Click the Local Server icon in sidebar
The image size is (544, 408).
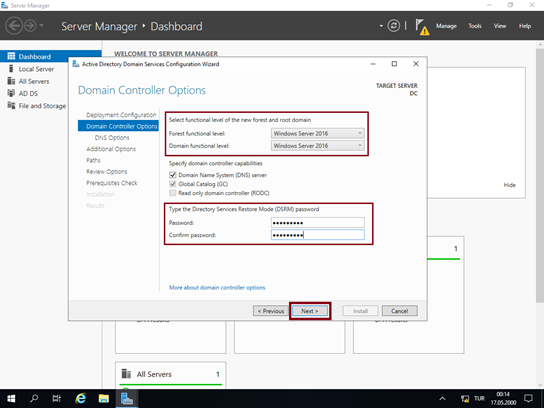click(11, 69)
